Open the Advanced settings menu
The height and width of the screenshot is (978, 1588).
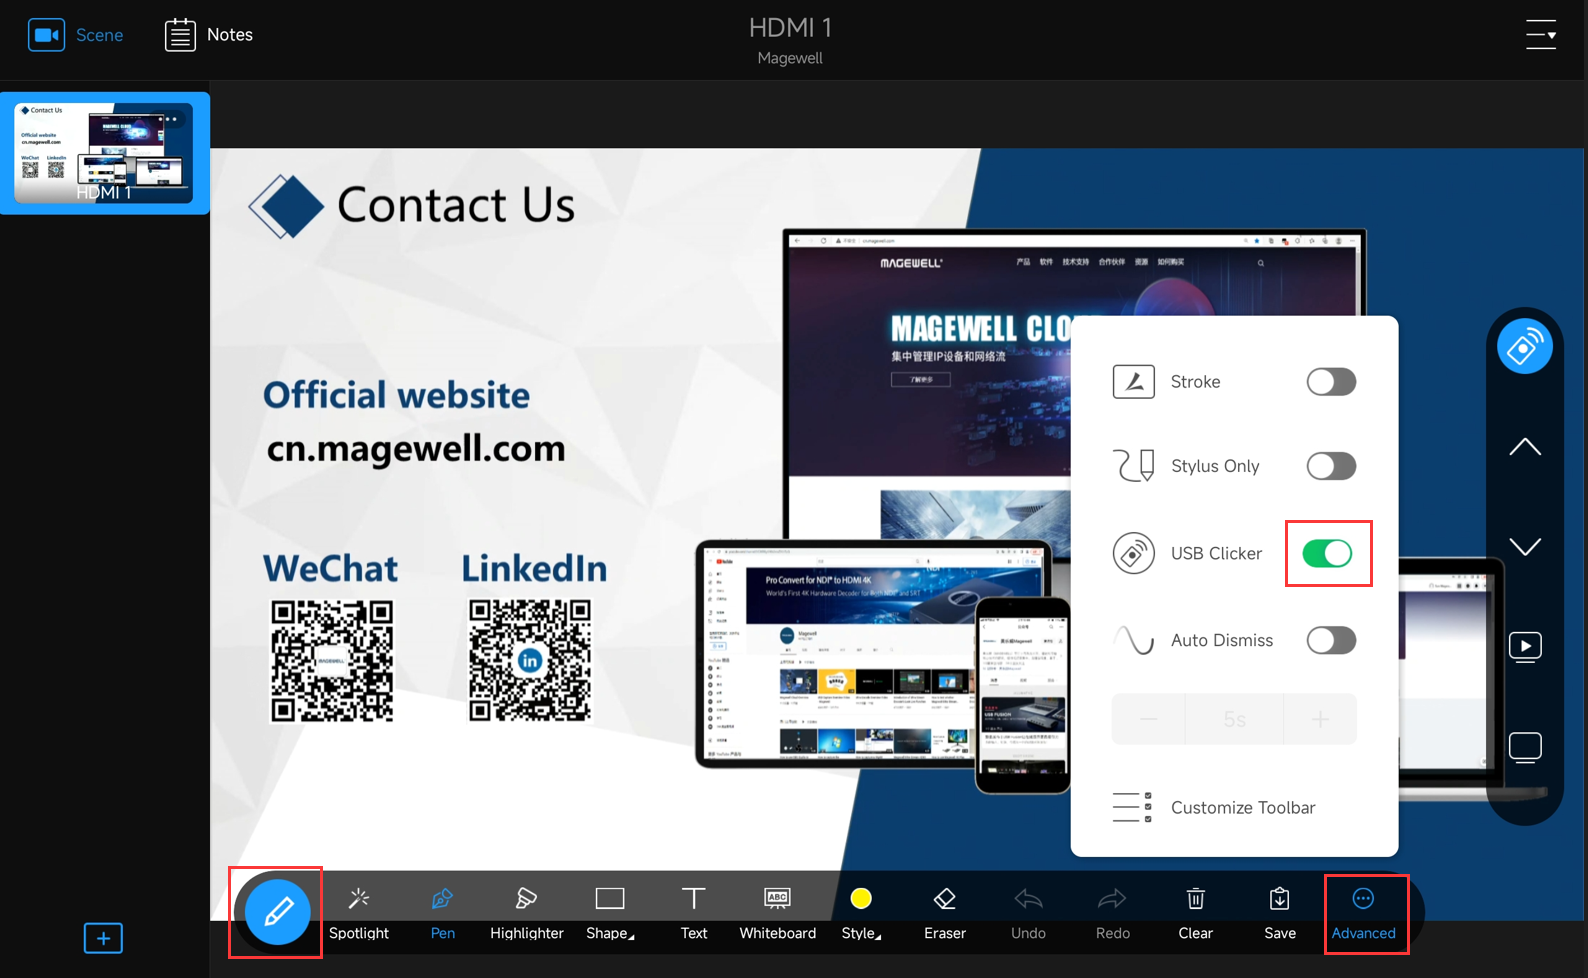point(1363,914)
